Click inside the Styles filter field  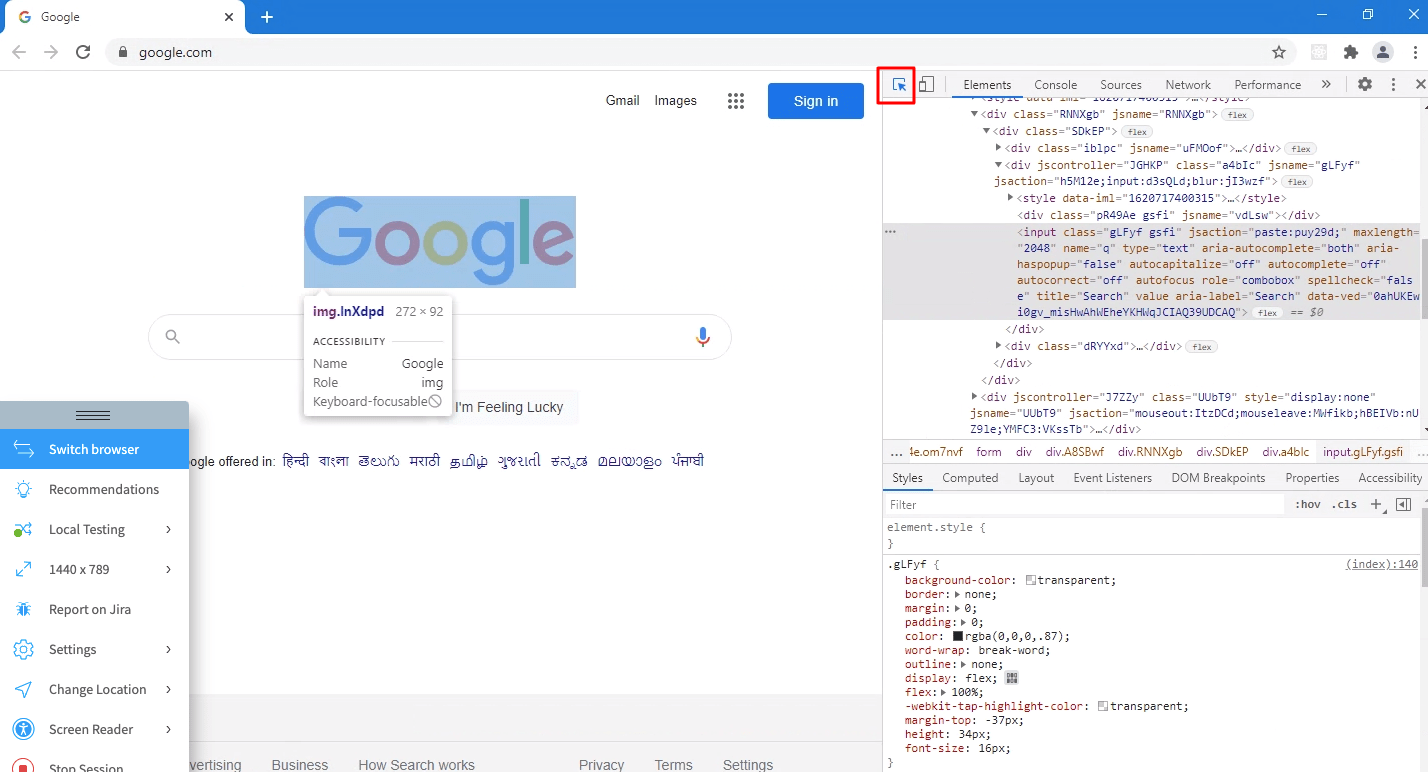pyautogui.click(x=1000, y=504)
